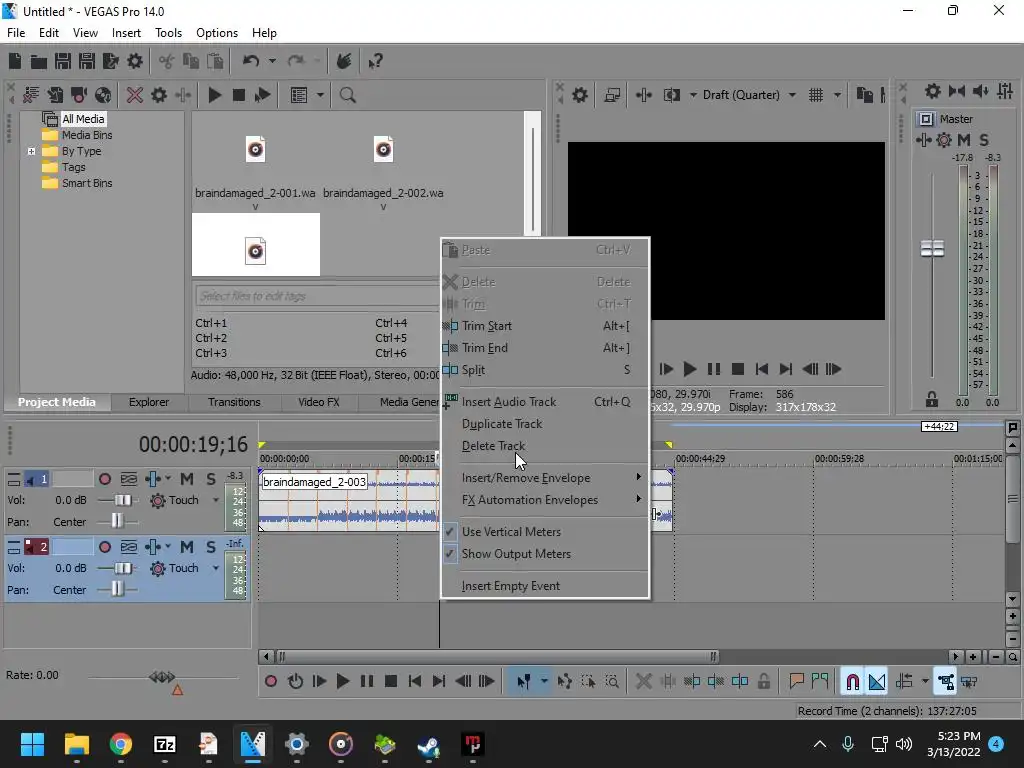Open a project via the folder icon

pos(39,61)
